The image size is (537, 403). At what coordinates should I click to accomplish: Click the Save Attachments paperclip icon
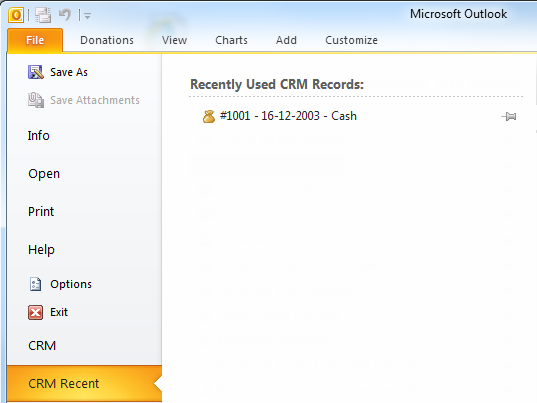[36, 100]
